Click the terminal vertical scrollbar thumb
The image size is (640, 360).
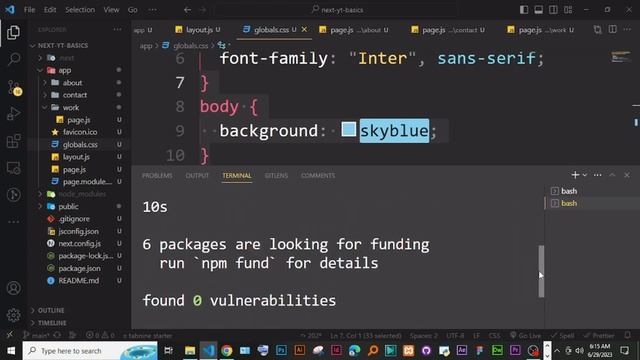(541, 271)
